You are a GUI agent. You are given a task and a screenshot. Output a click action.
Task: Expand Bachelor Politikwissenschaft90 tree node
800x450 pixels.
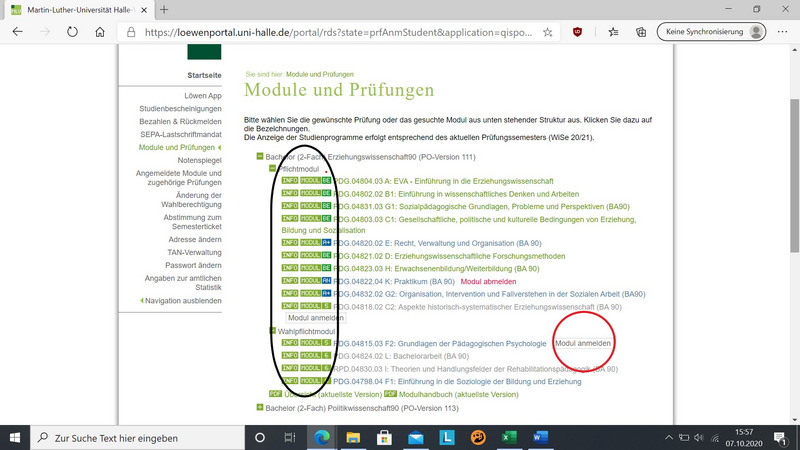pyautogui.click(x=260, y=407)
